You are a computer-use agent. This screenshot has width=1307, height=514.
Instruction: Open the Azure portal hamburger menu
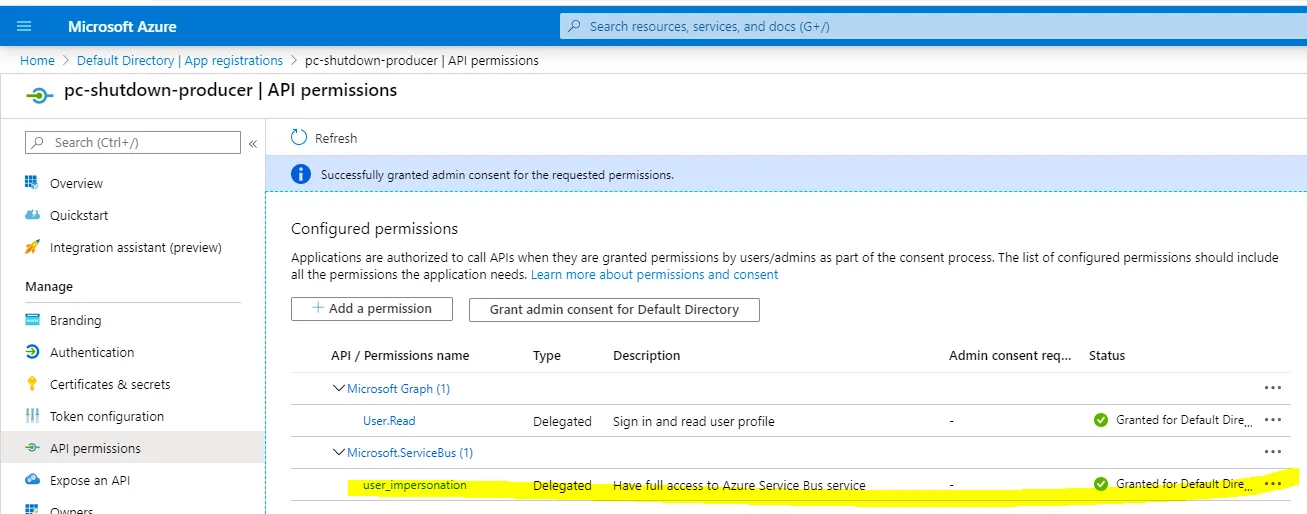point(25,26)
